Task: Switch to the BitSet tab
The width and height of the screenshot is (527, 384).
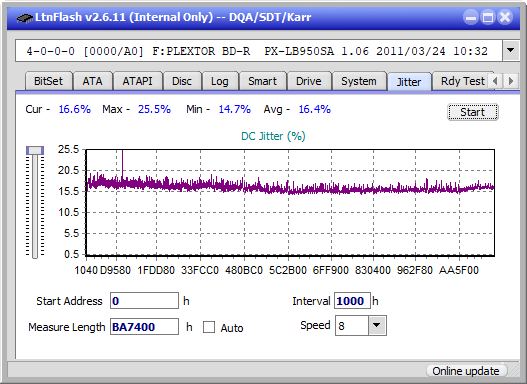Action: point(48,81)
